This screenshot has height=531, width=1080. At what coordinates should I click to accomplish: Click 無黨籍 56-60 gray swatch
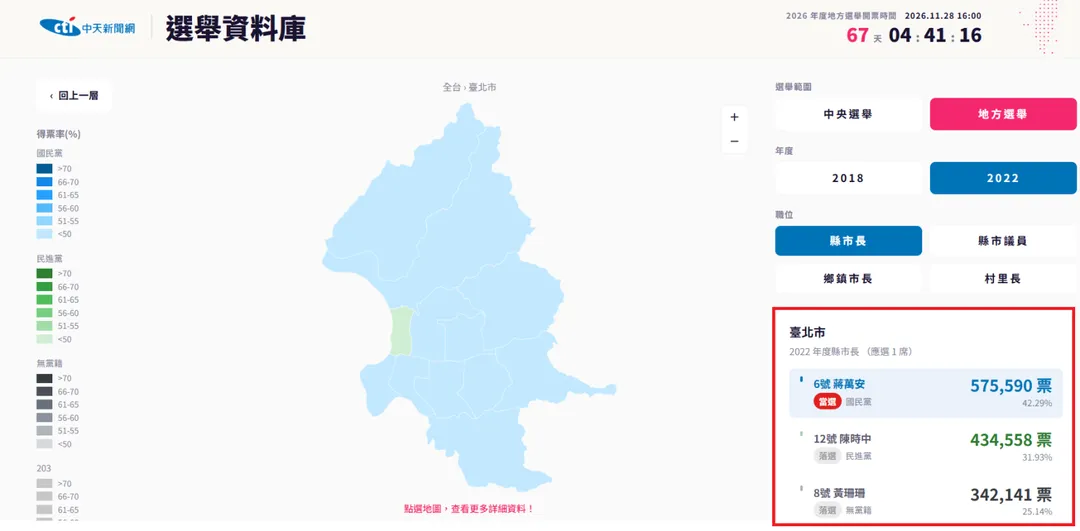(45, 417)
